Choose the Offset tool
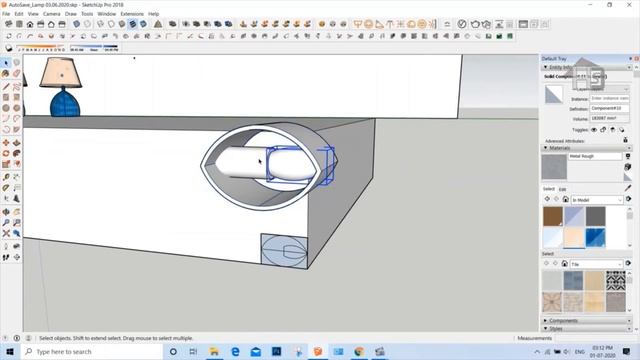 pos(16,164)
